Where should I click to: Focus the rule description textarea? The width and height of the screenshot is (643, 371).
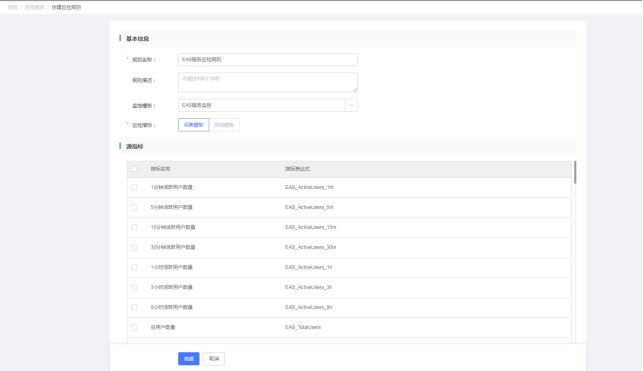[268, 82]
